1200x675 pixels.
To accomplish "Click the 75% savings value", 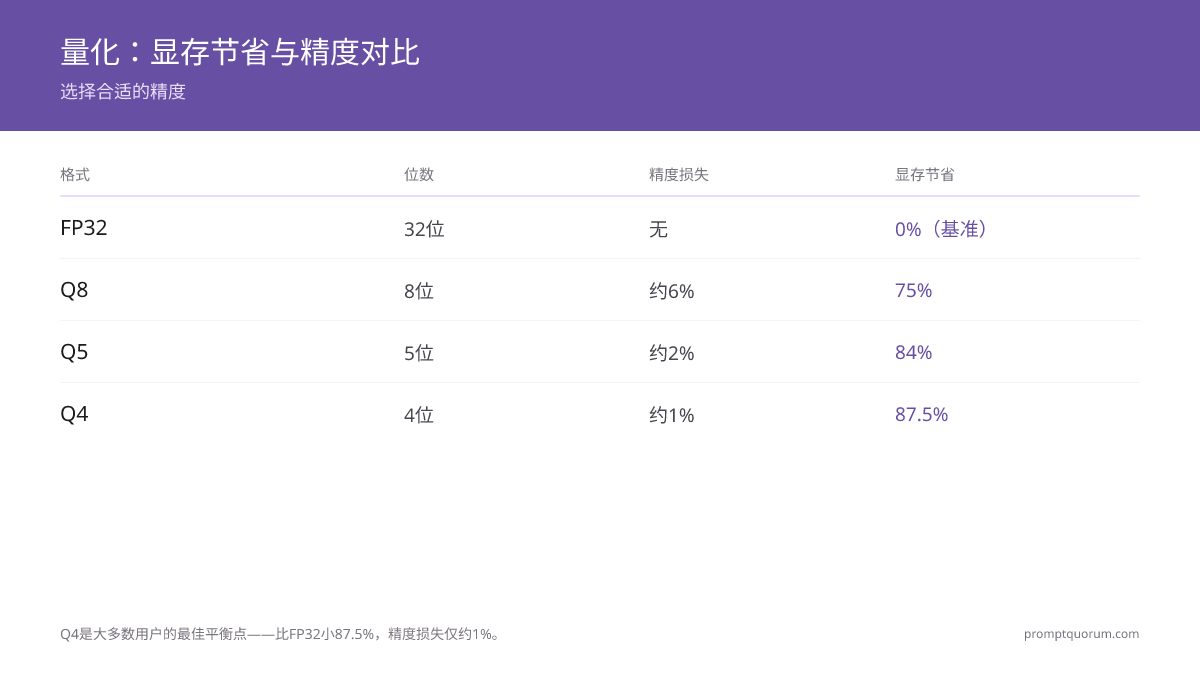I will [x=914, y=290].
